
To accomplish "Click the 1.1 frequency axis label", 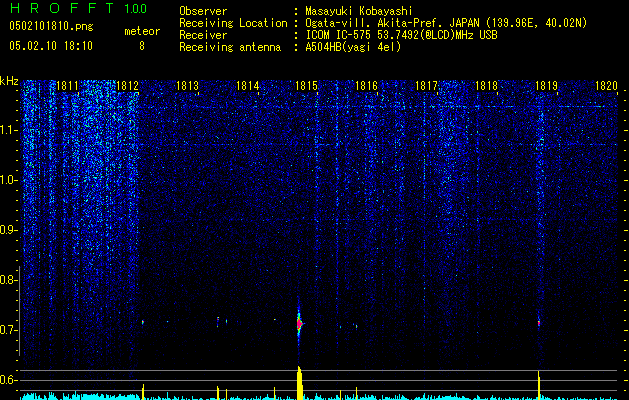I will click(x=8, y=130).
